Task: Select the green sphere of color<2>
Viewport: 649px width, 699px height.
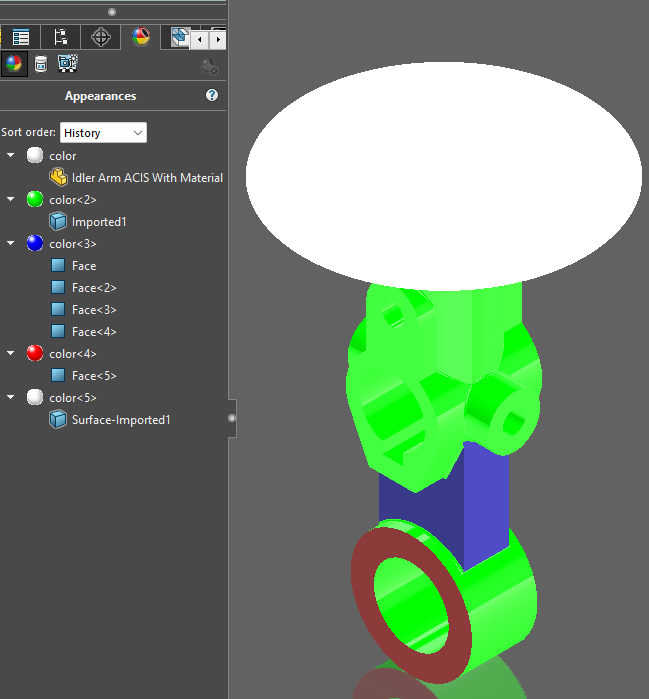Action: 35,199
